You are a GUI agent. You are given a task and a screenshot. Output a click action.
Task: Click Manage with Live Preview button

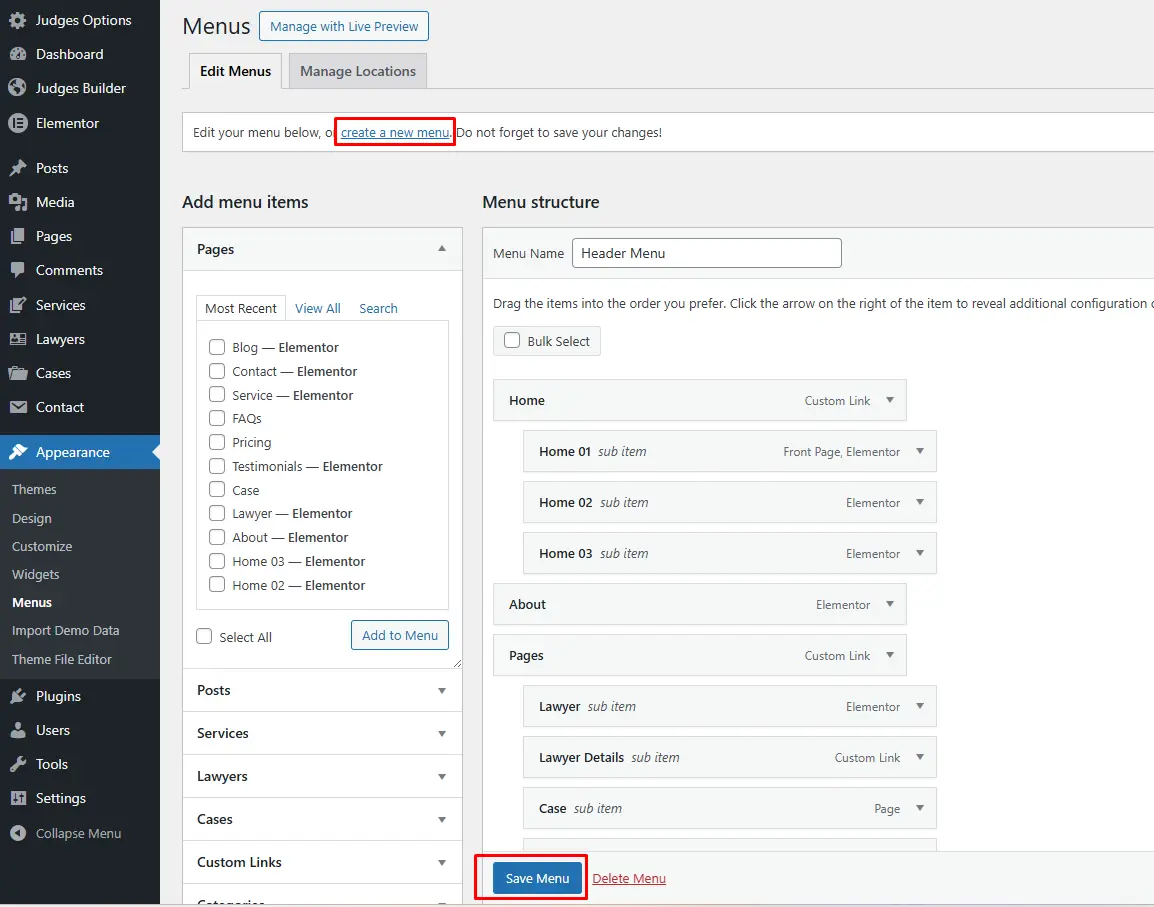[344, 27]
